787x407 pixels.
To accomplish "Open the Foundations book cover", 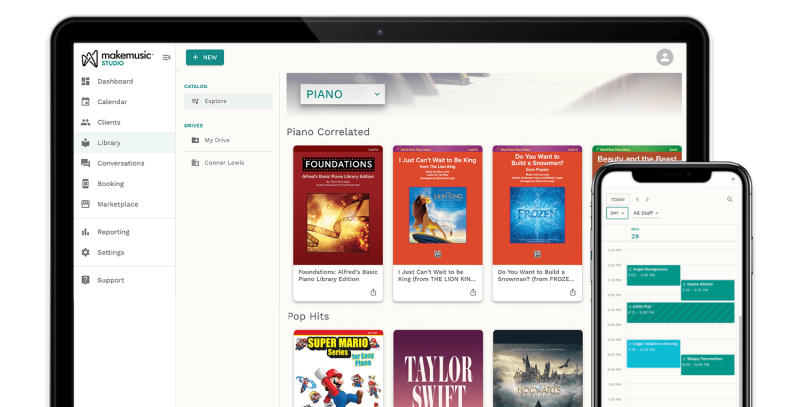I will pos(338,205).
